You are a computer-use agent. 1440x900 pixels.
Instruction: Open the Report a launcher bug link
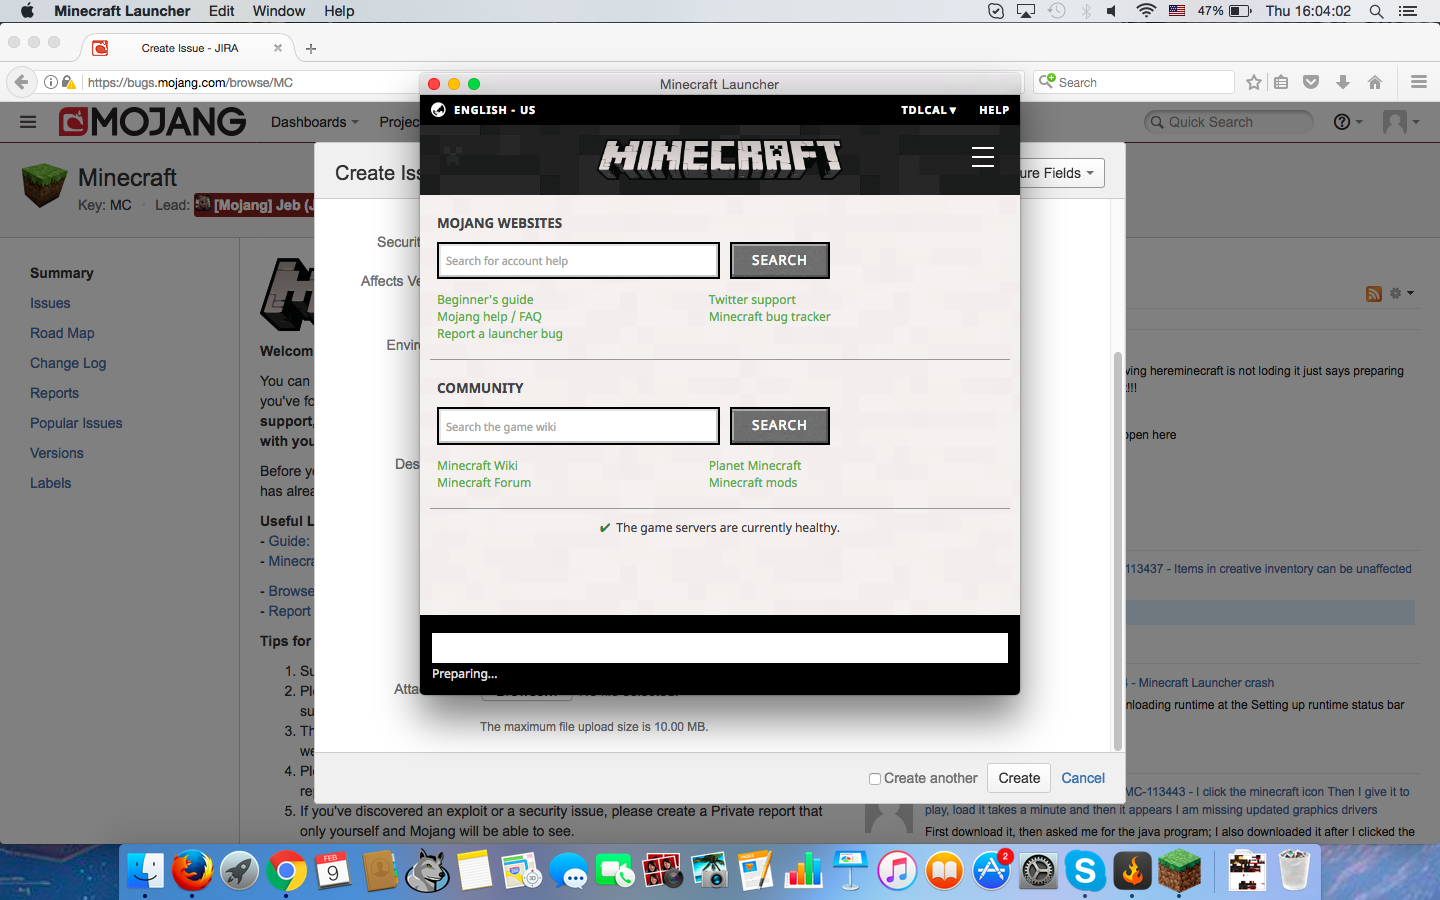coord(500,334)
